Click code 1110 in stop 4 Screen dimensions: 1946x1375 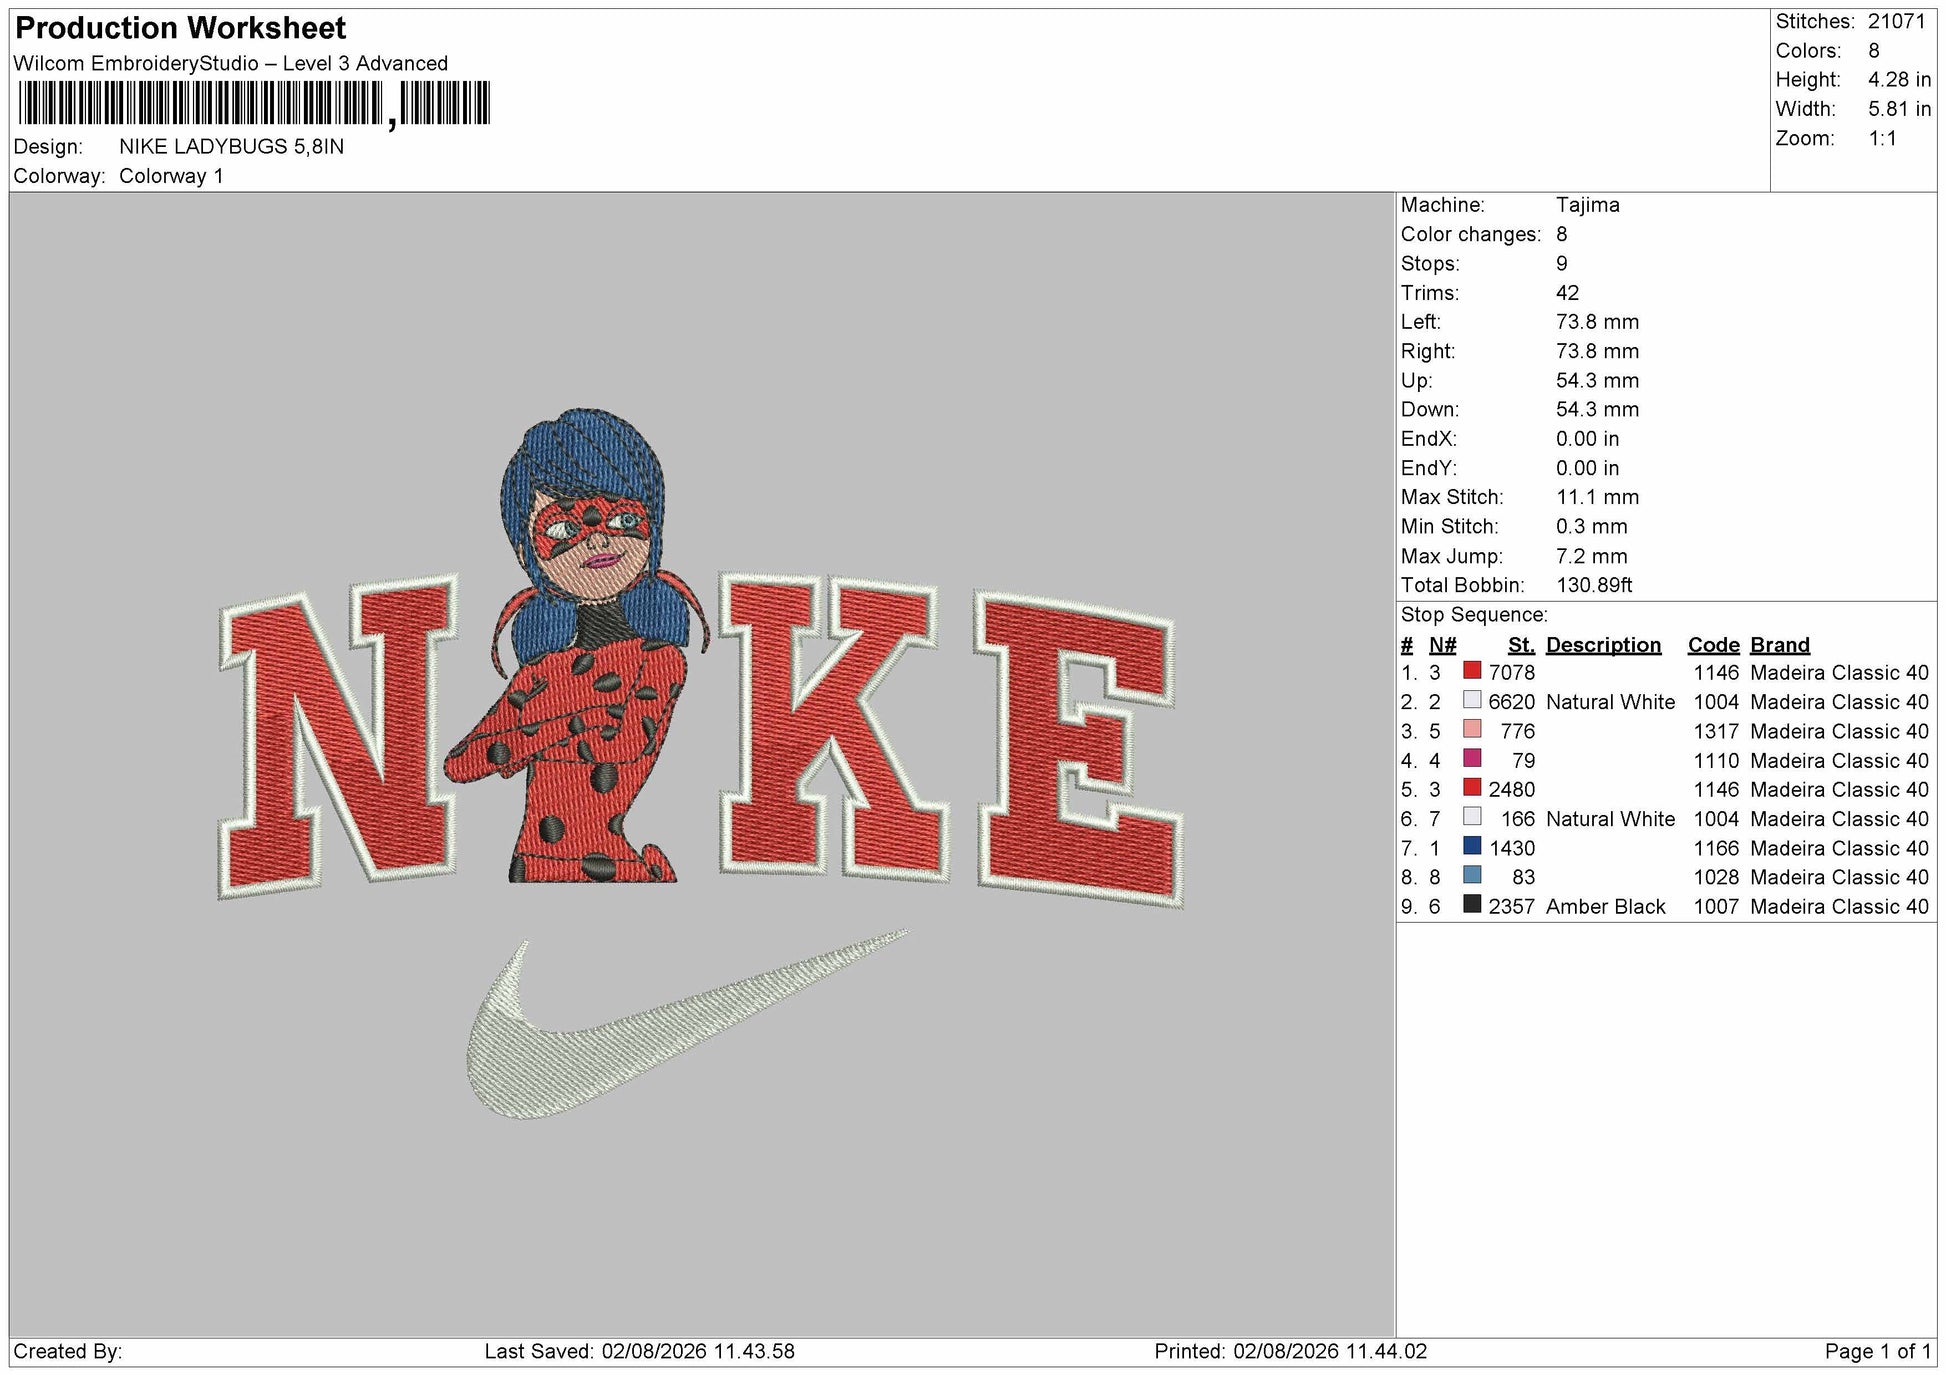point(1716,761)
